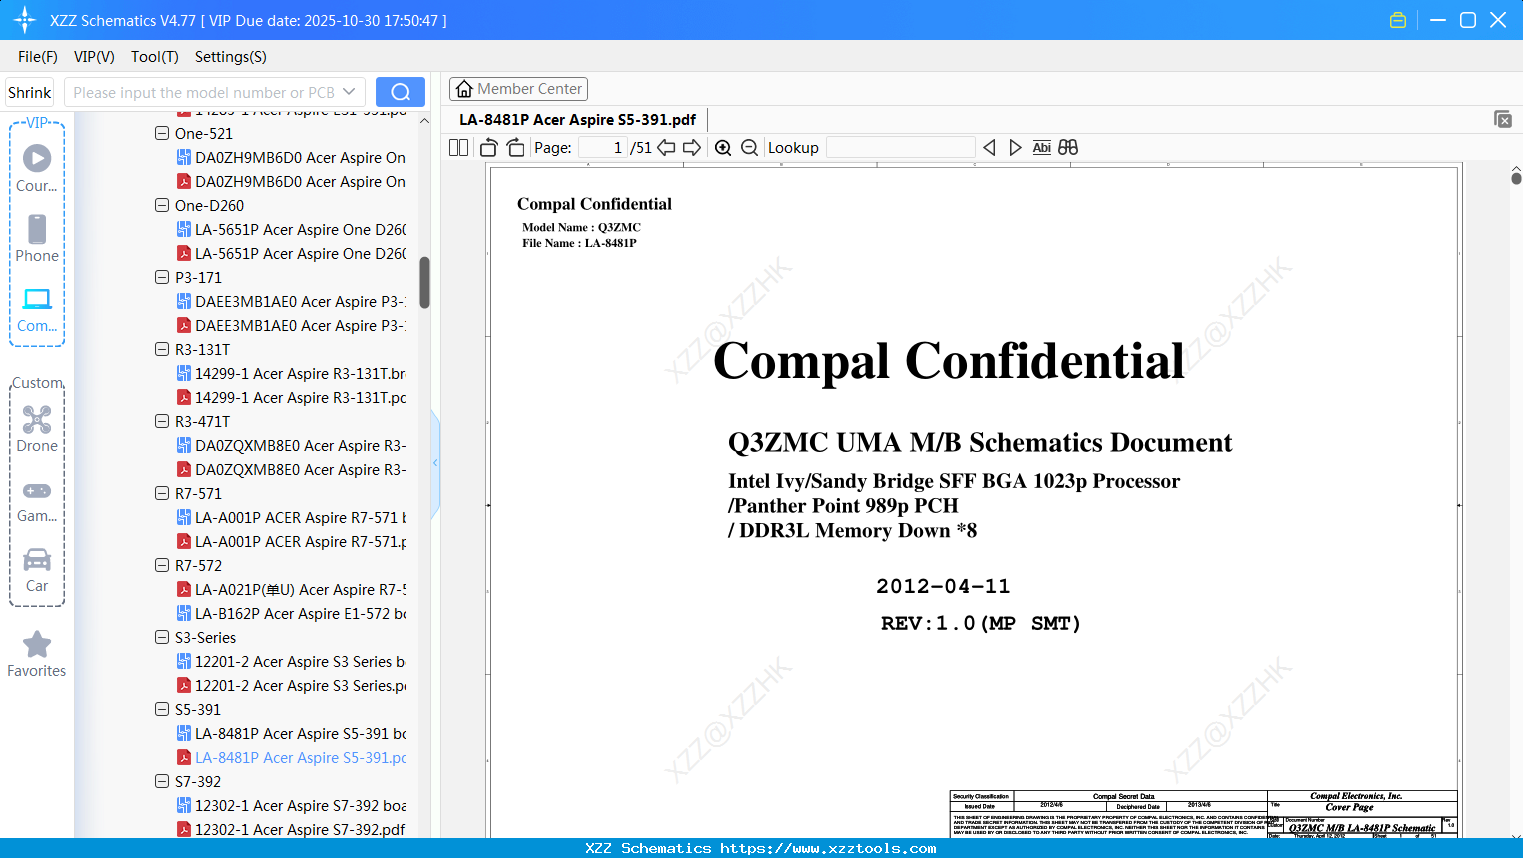Open DA0ZQXMB8E0 Acer Aspire R3 PDF file
The image size is (1523, 858).
tap(292, 470)
